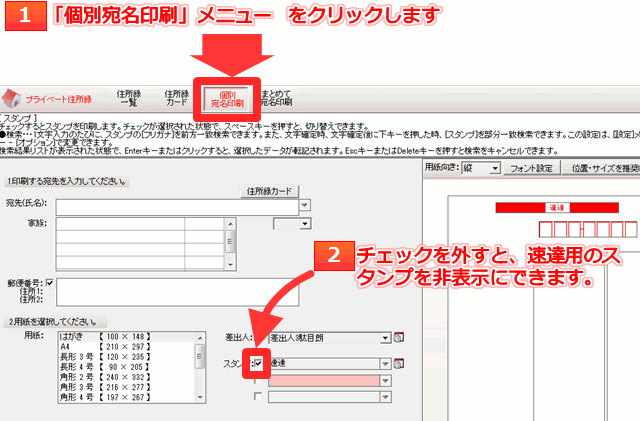
Task: Select 角形2号【240 × 332】 paper
Action: 127,377
